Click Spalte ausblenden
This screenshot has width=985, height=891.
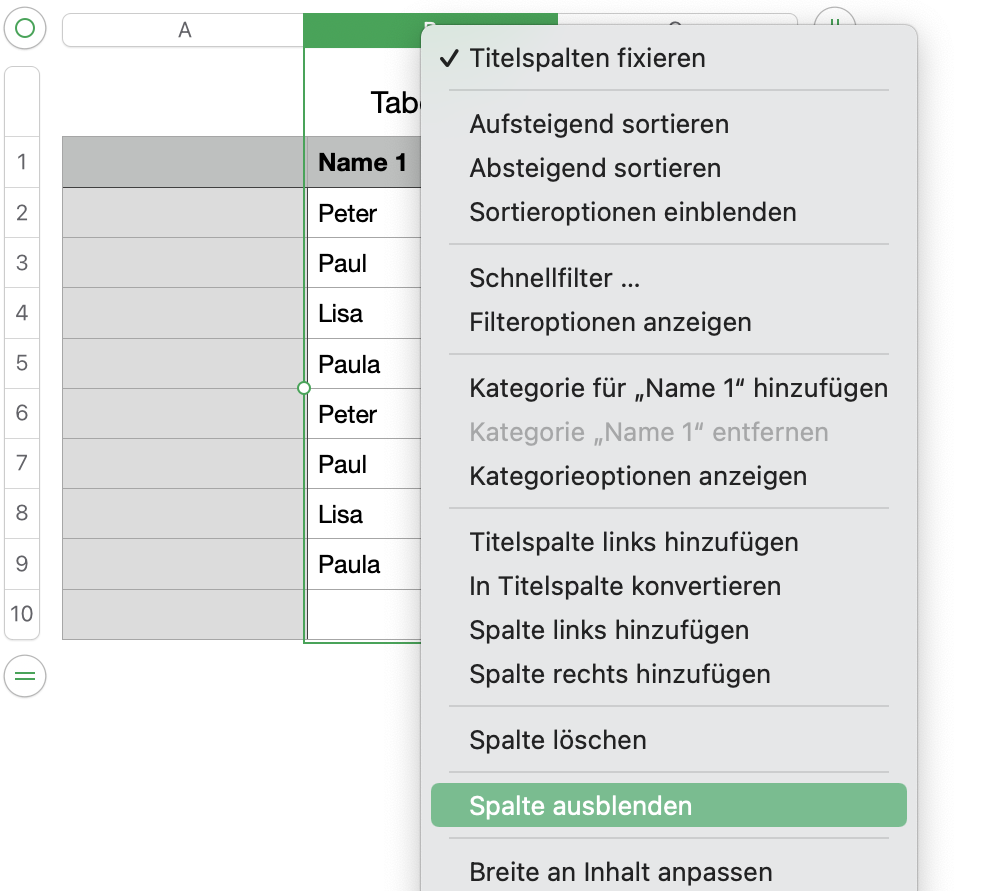pyautogui.click(x=581, y=806)
